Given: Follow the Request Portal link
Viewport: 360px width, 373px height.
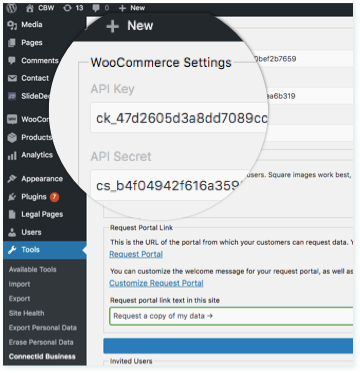Looking at the screenshot, I should click(x=136, y=254).
